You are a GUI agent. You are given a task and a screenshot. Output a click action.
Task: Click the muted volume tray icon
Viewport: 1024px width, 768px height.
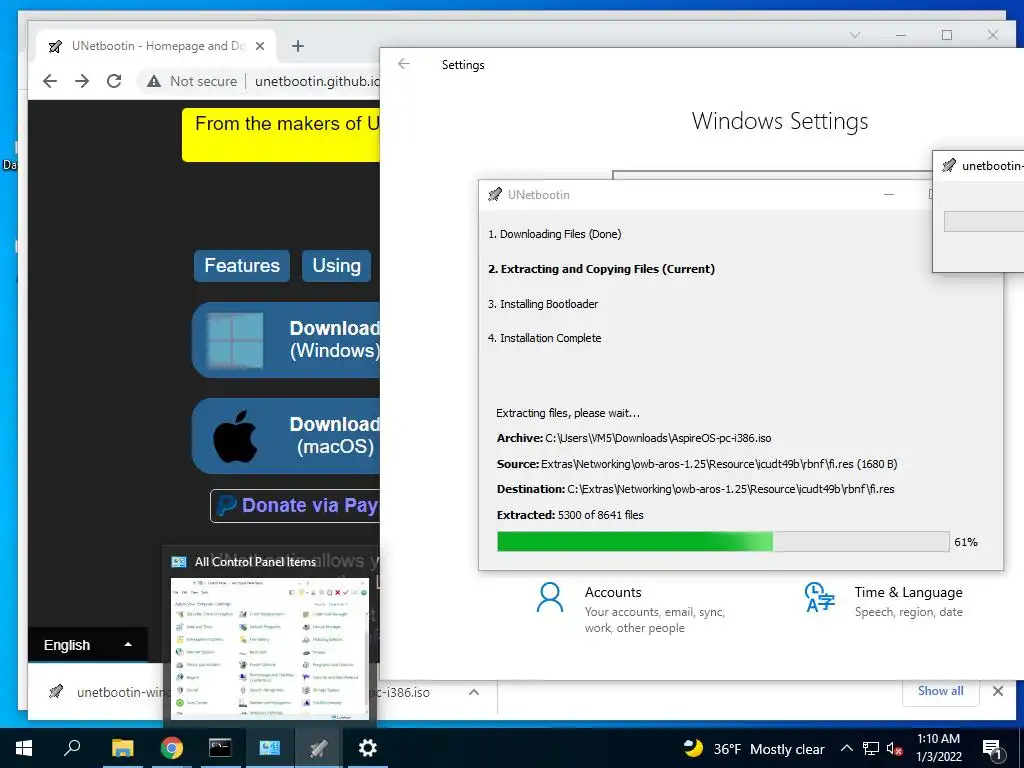pos(895,748)
